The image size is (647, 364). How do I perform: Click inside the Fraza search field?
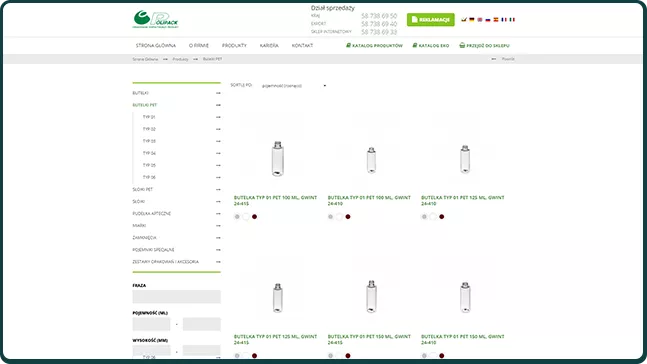coord(177,297)
